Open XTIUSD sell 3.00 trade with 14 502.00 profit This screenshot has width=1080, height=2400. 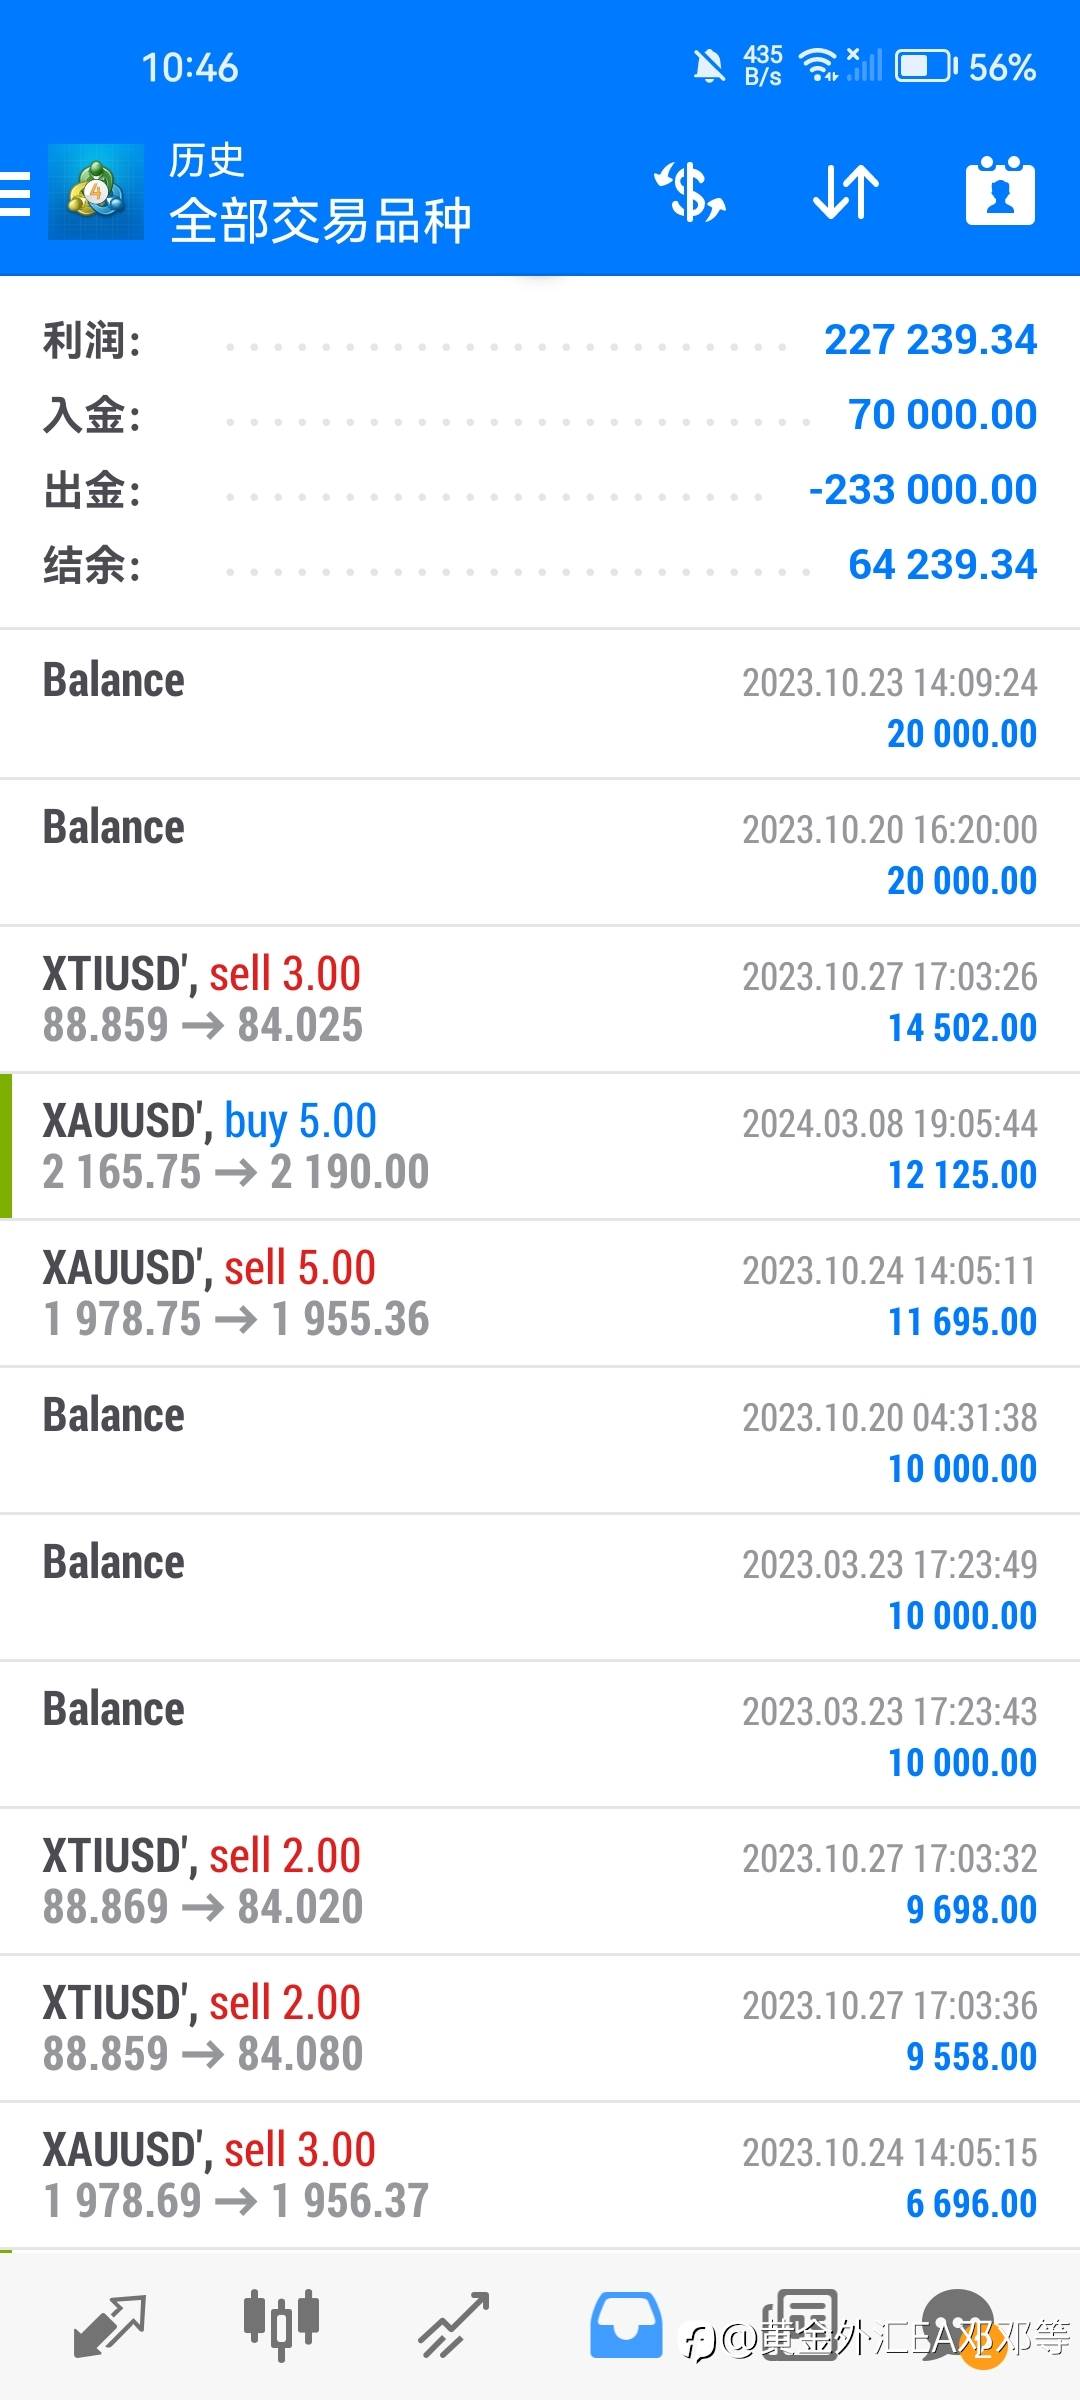point(540,1000)
